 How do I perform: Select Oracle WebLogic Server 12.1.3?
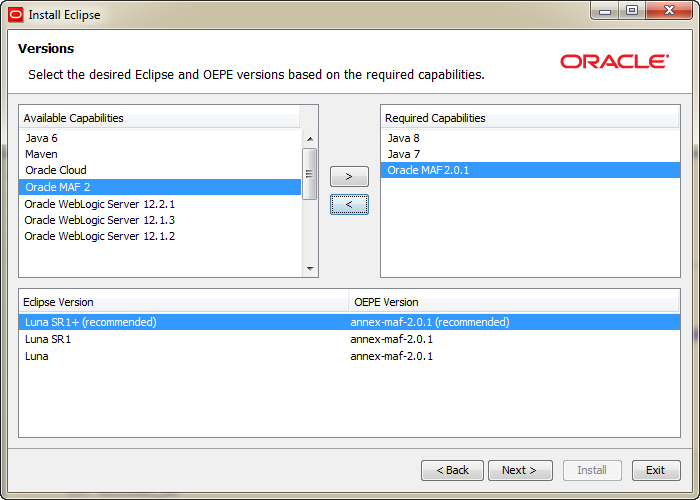click(x=160, y=220)
